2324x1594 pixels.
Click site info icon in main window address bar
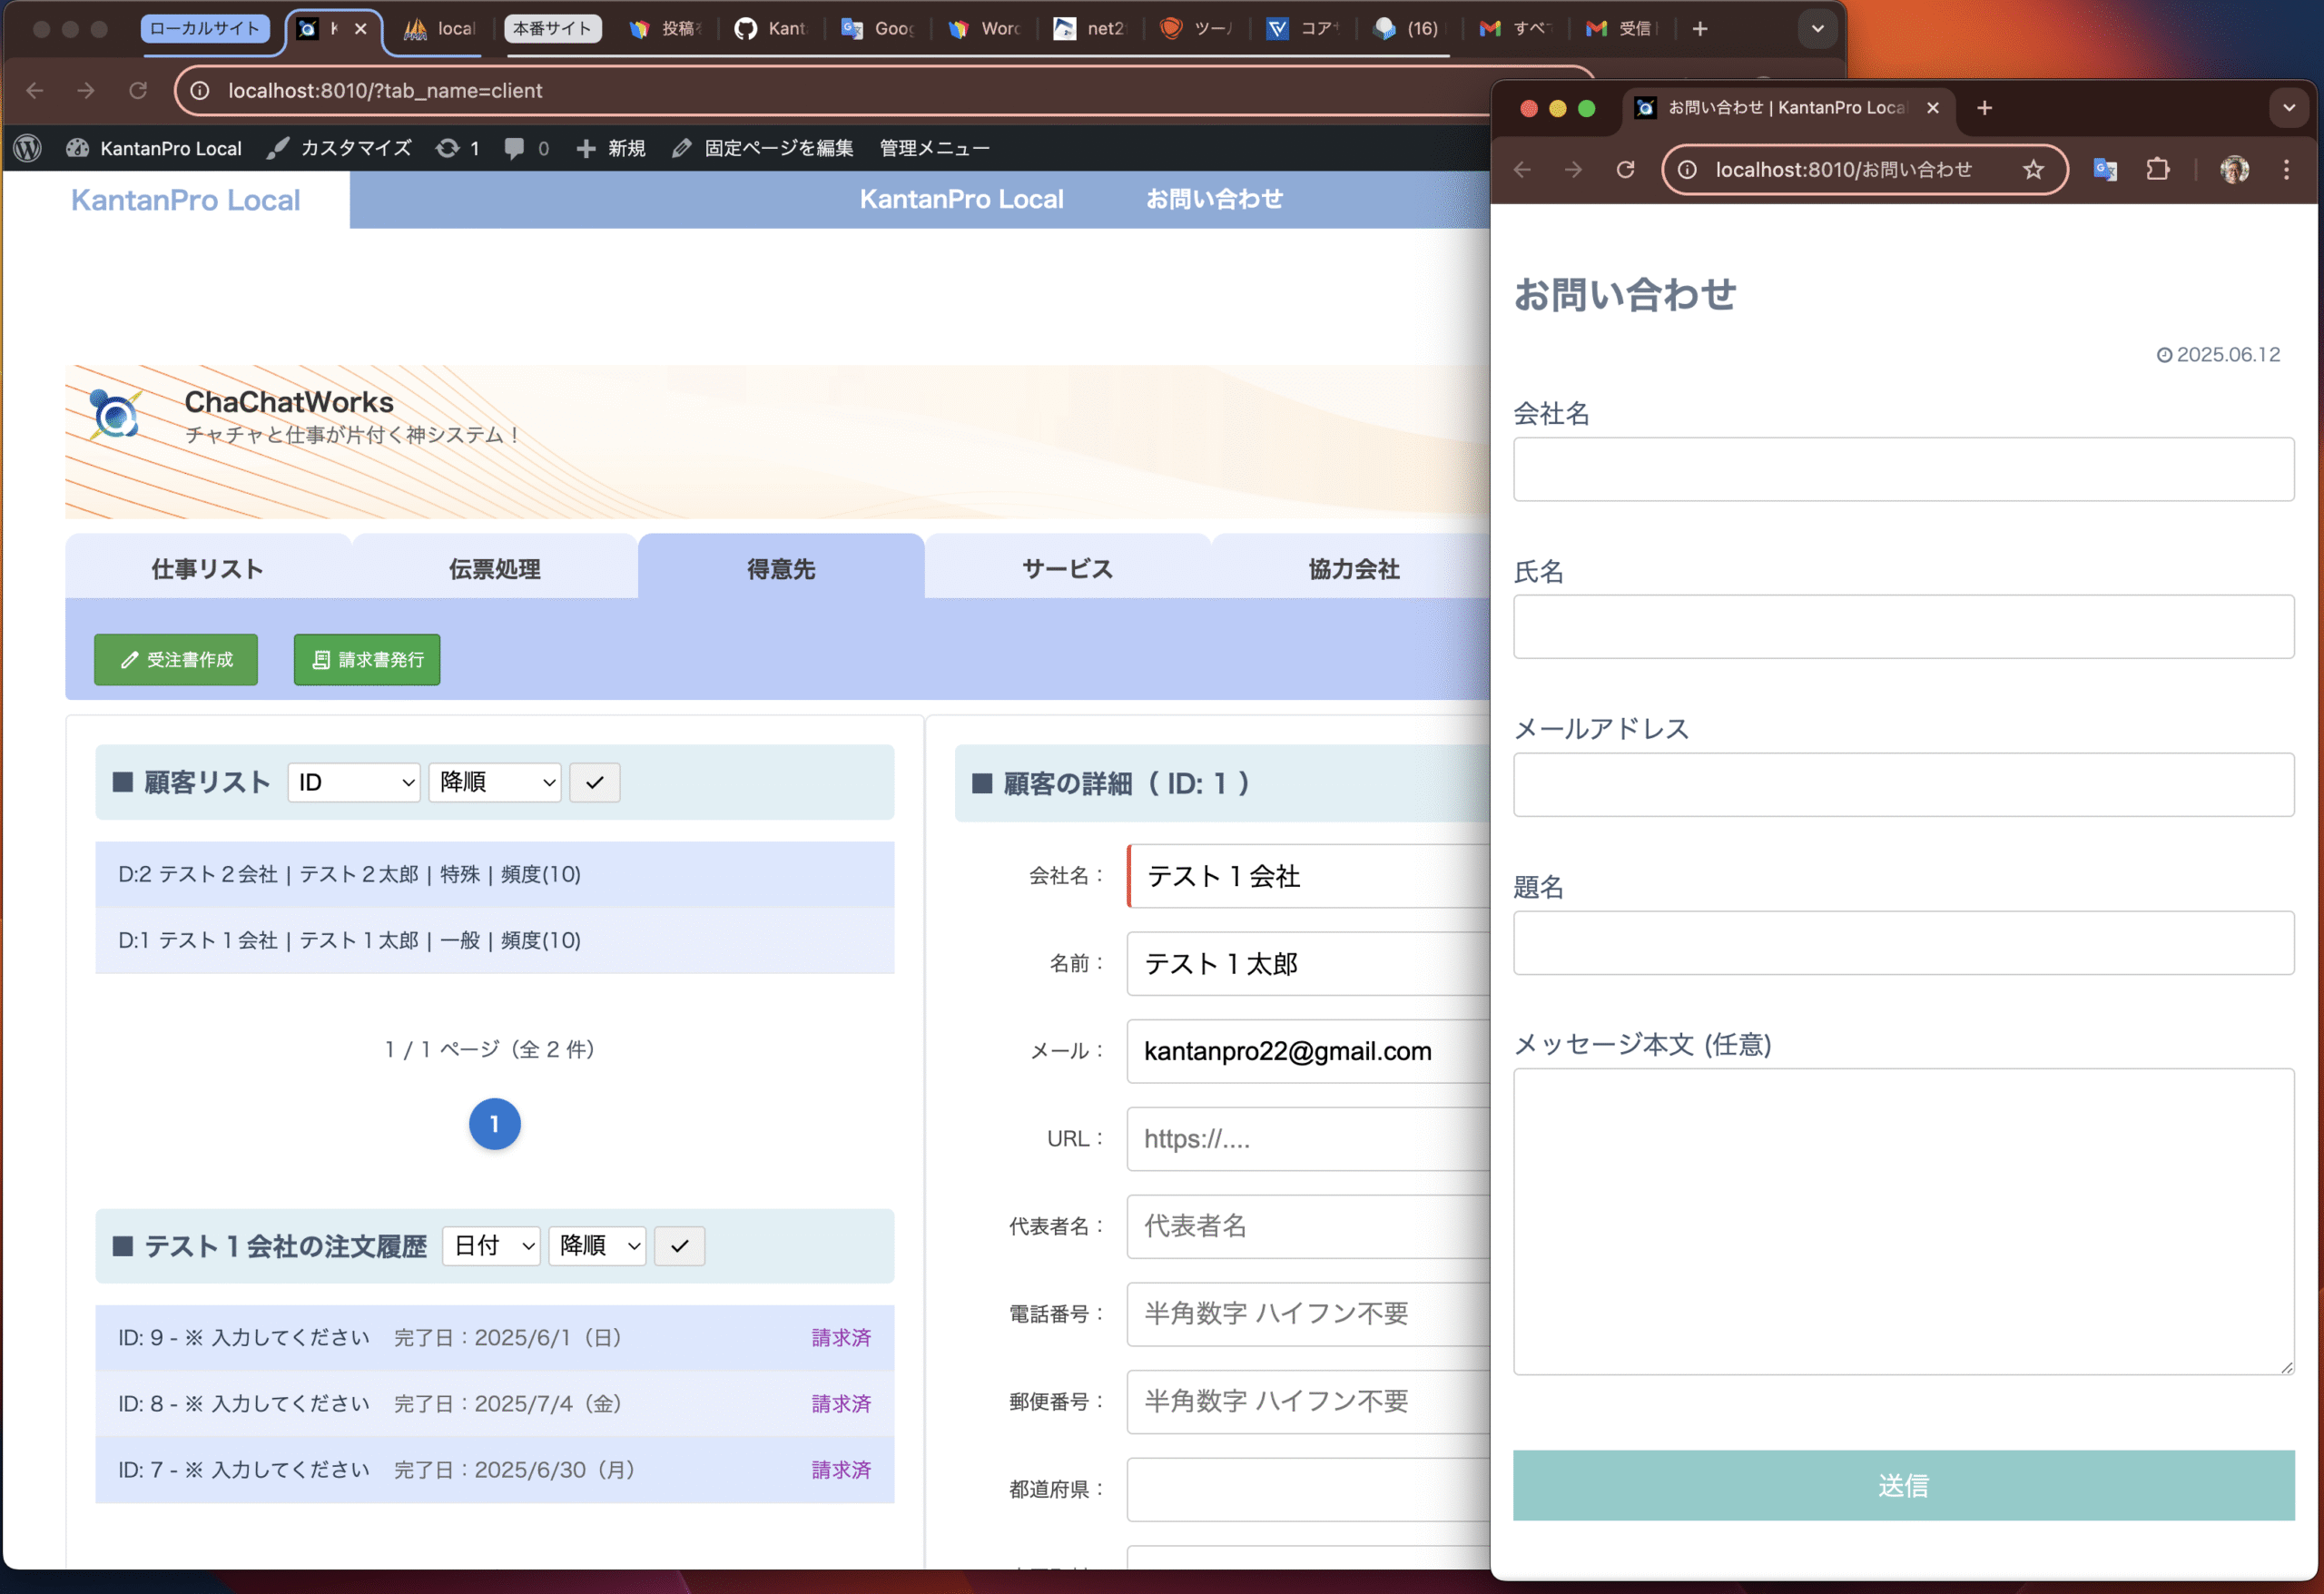click(x=200, y=91)
